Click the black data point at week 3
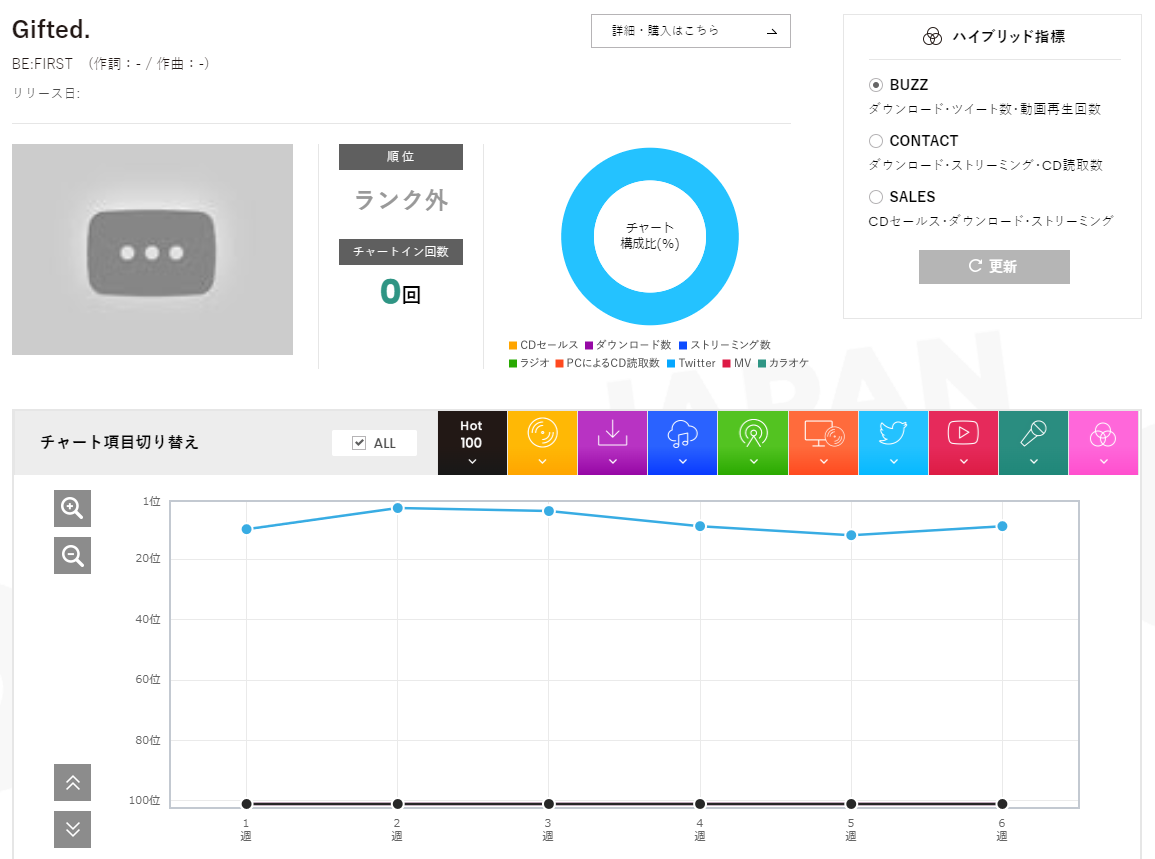 (549, 804)
